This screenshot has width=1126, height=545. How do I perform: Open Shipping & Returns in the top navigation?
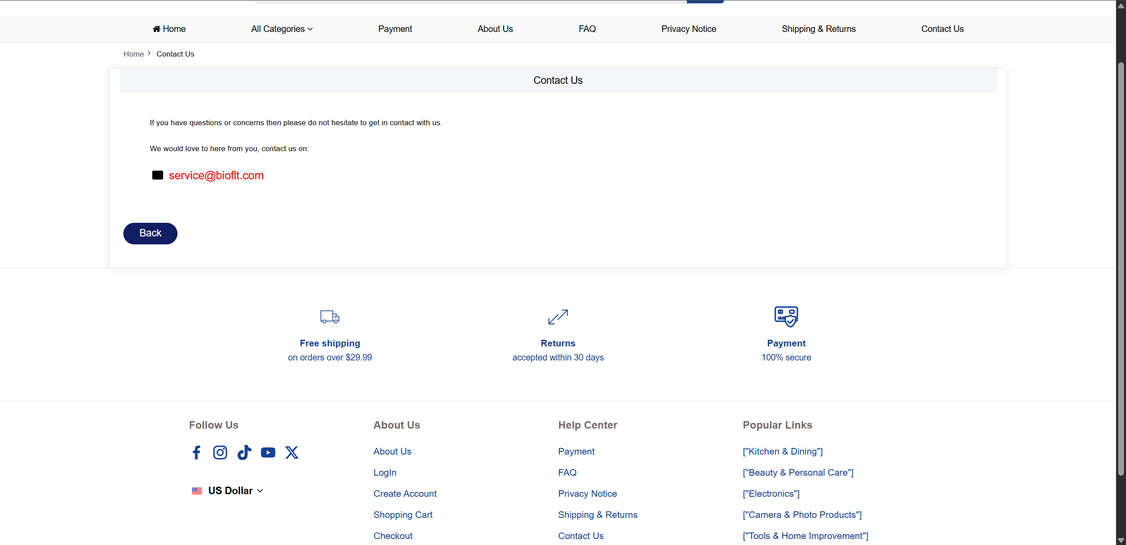[819, 29]
